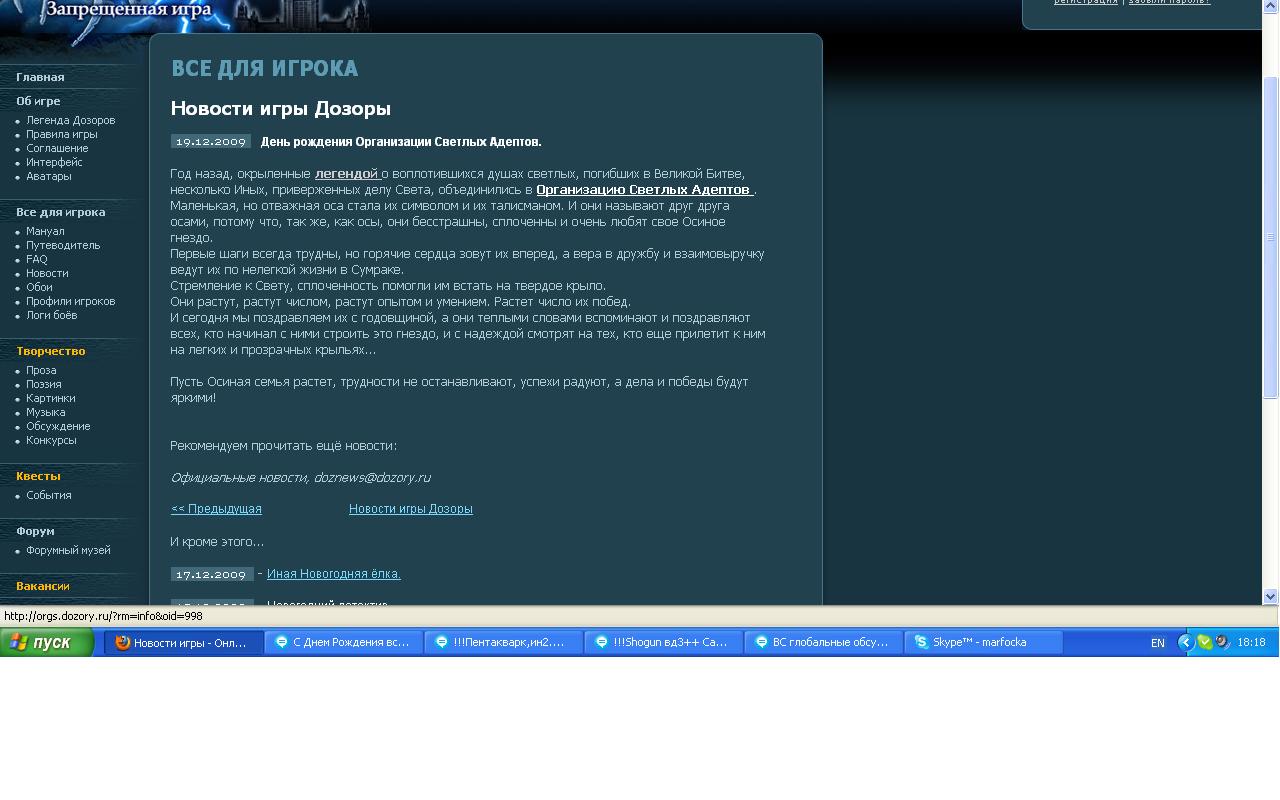The width and height of the screenshot is (1280, 800).
Task: Switch to the ВС глобальные обсу… taskbar chat
Action: pyautogui.click(x=824, y=643)
